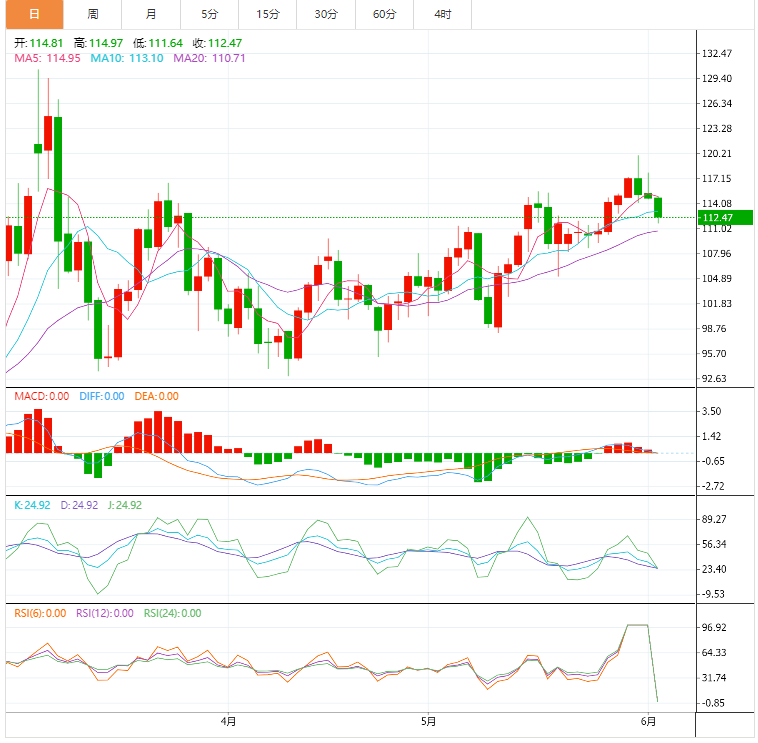Viewport: 758px width, 743px height.
Task: Switch to the 月 monthly tab
Action: click(x=151, y=15)
